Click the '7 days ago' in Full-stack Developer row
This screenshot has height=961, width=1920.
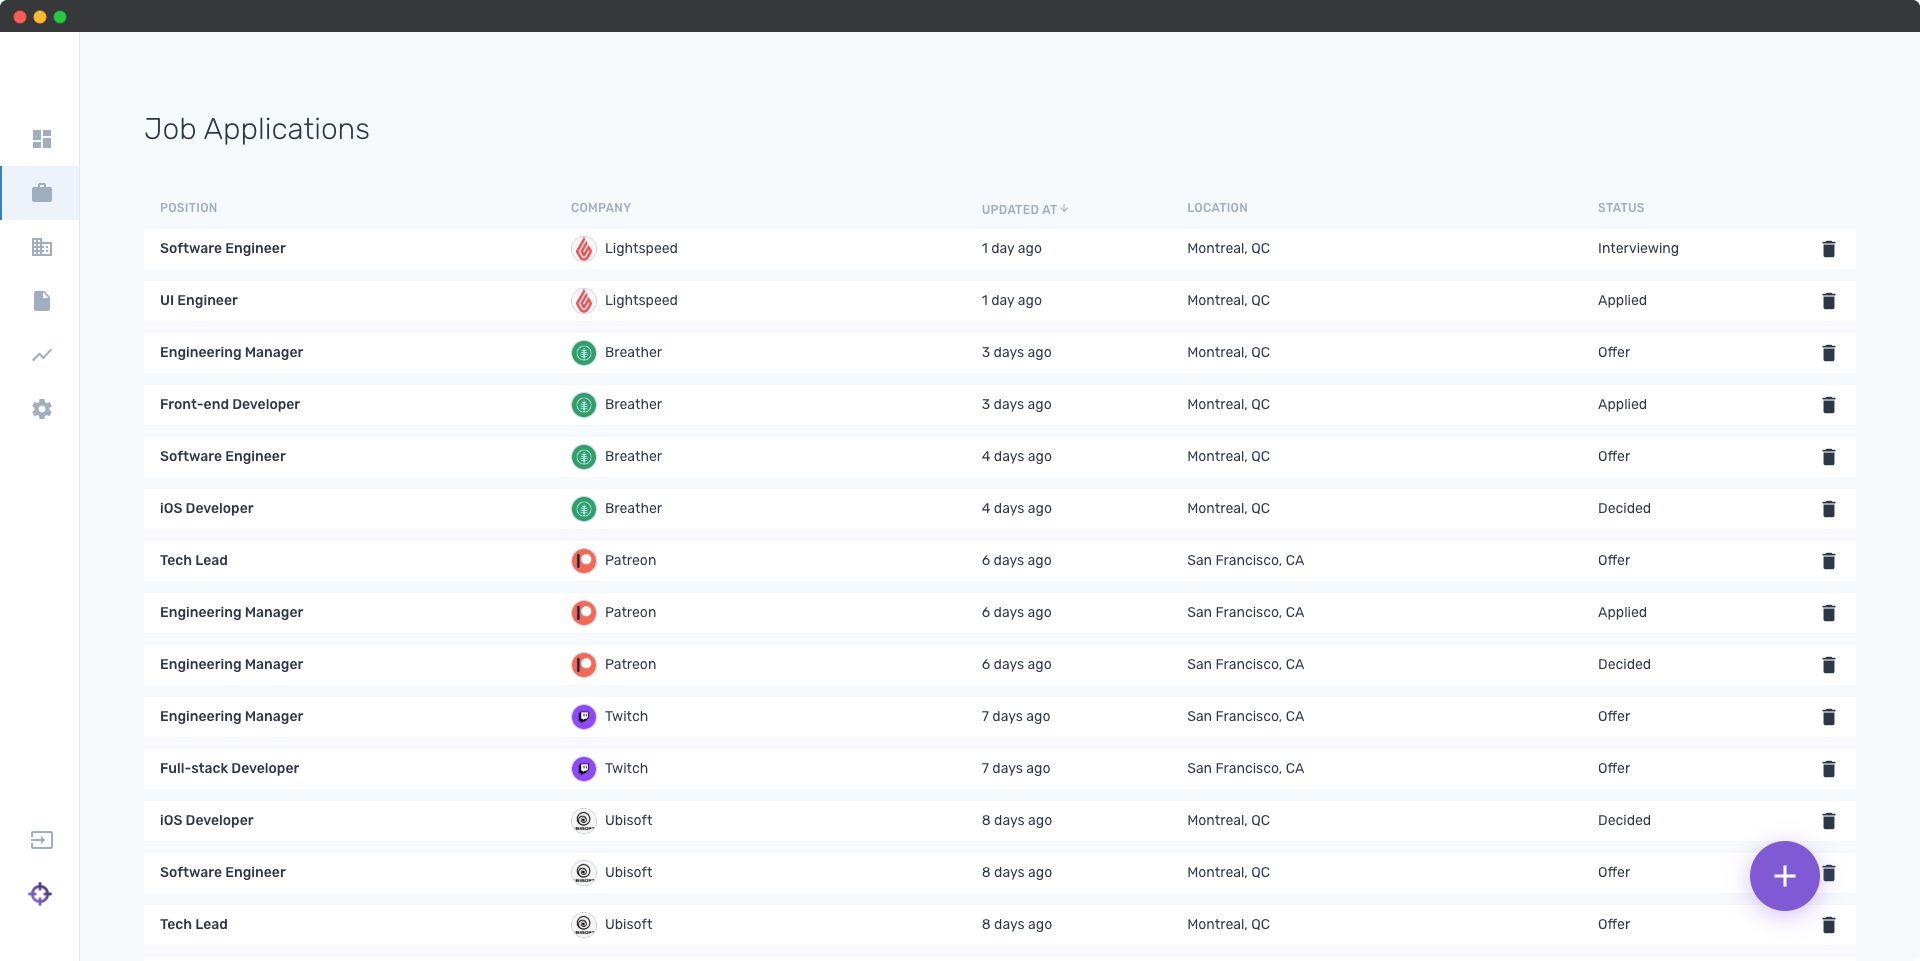coord(1016,768)
